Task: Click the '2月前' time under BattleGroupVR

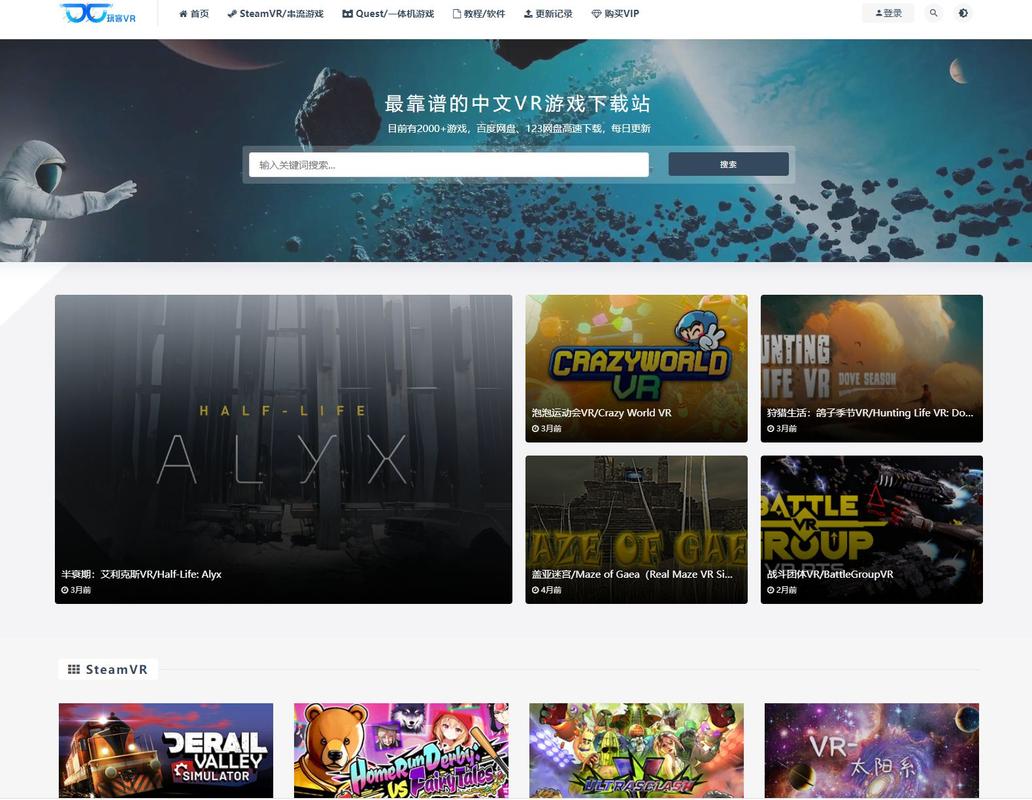Action: coord(782,590)
